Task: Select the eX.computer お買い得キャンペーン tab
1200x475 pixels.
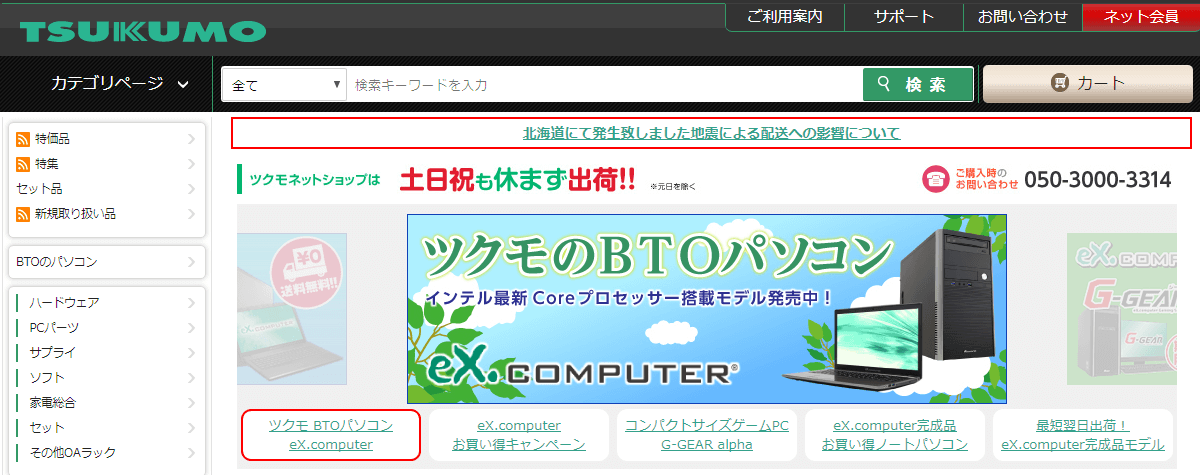Action: point(519,435)
